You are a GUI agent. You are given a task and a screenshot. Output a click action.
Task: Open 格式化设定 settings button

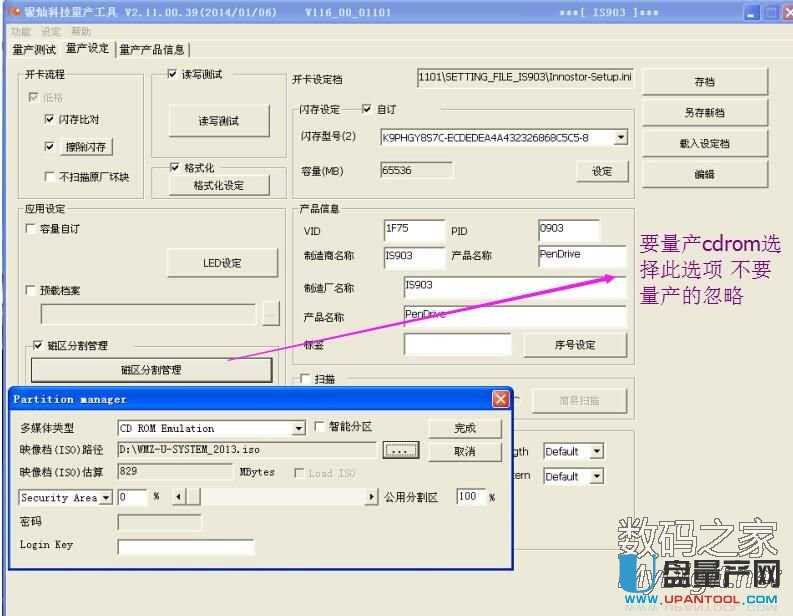point(218,185)
